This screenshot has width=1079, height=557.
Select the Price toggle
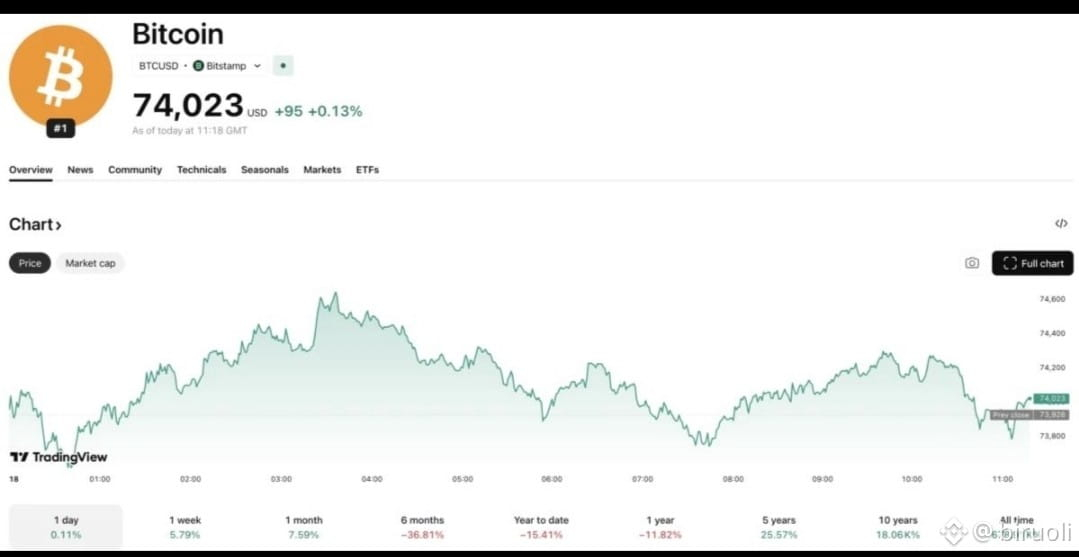click(30, 263)
